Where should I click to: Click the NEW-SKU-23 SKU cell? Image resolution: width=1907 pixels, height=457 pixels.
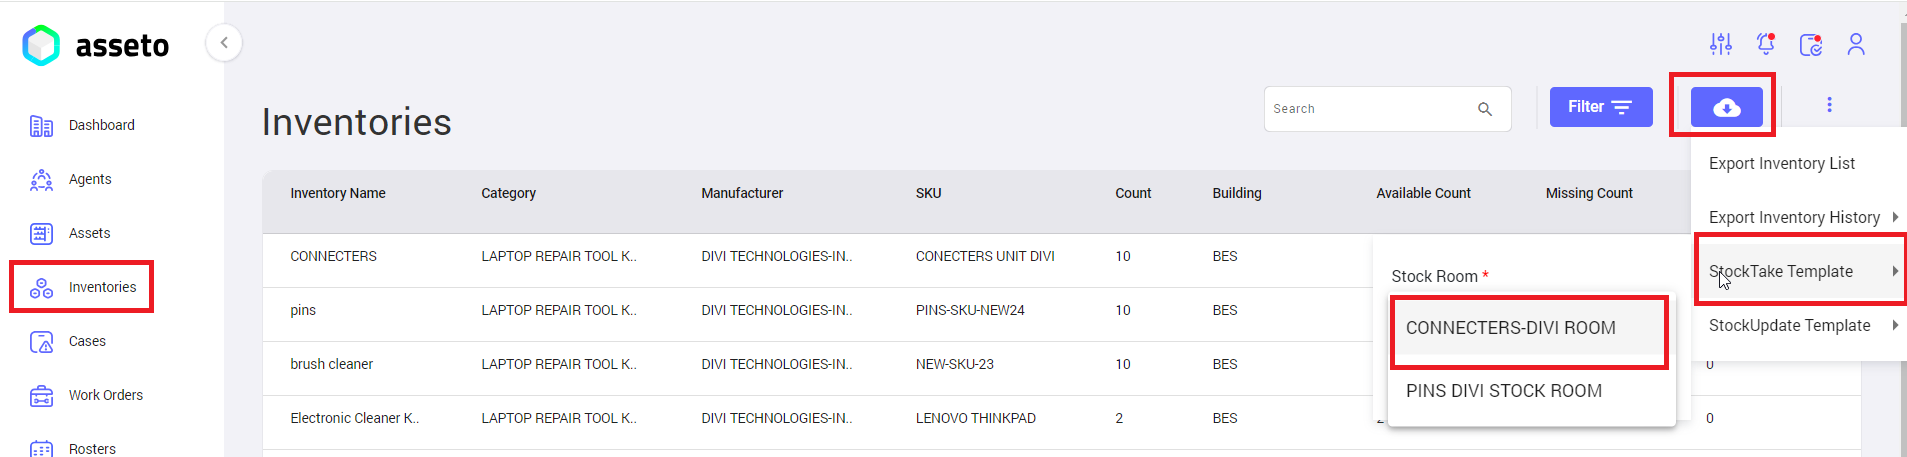pyautogui.click(x=954, y=364)
